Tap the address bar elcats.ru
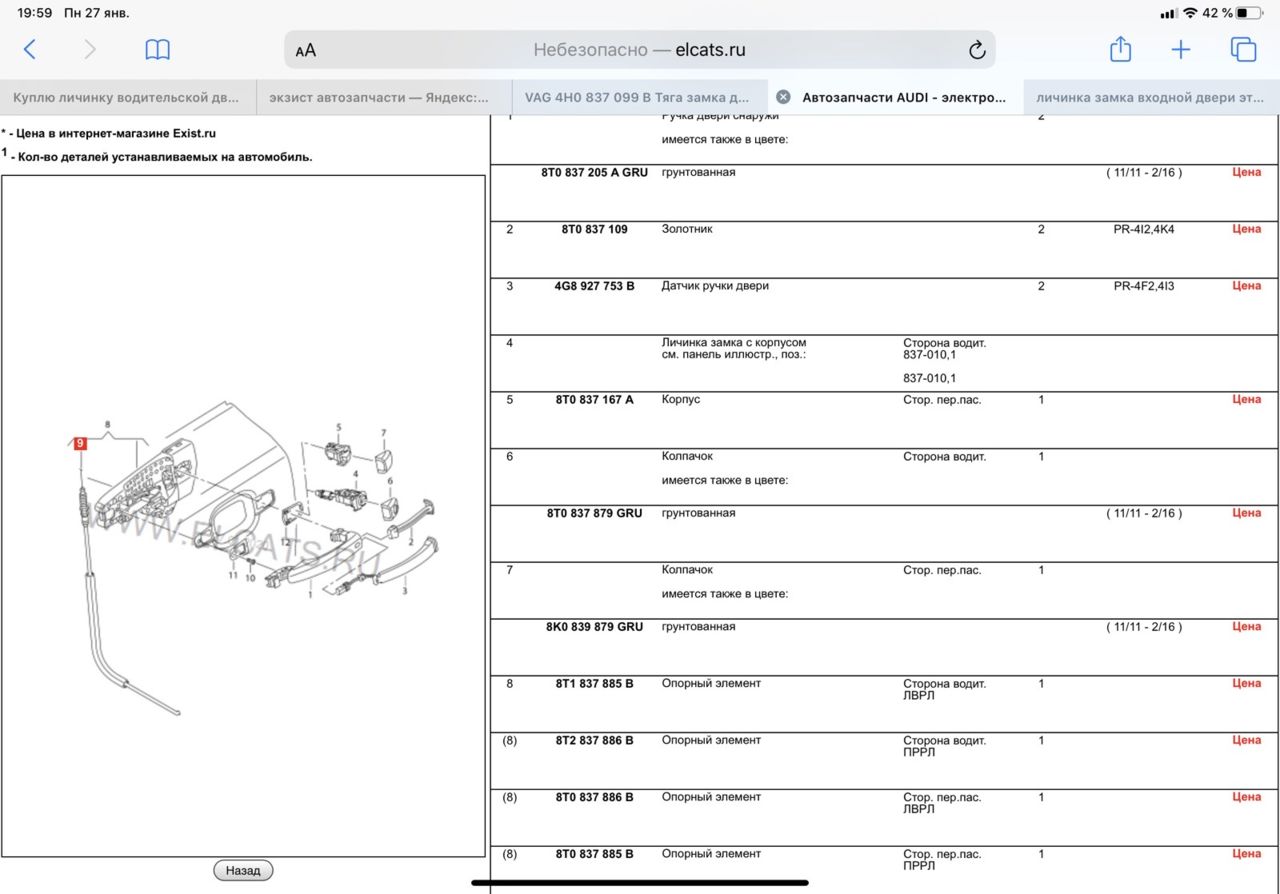1280x894 pixels. tap(640, 50)
